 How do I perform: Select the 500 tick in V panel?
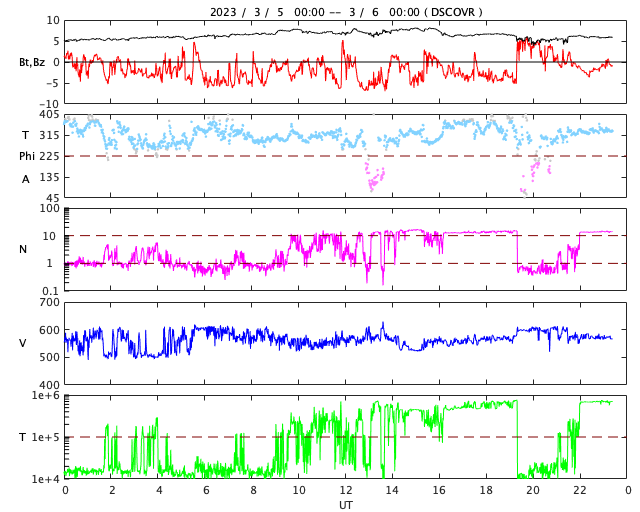[49, 357]
